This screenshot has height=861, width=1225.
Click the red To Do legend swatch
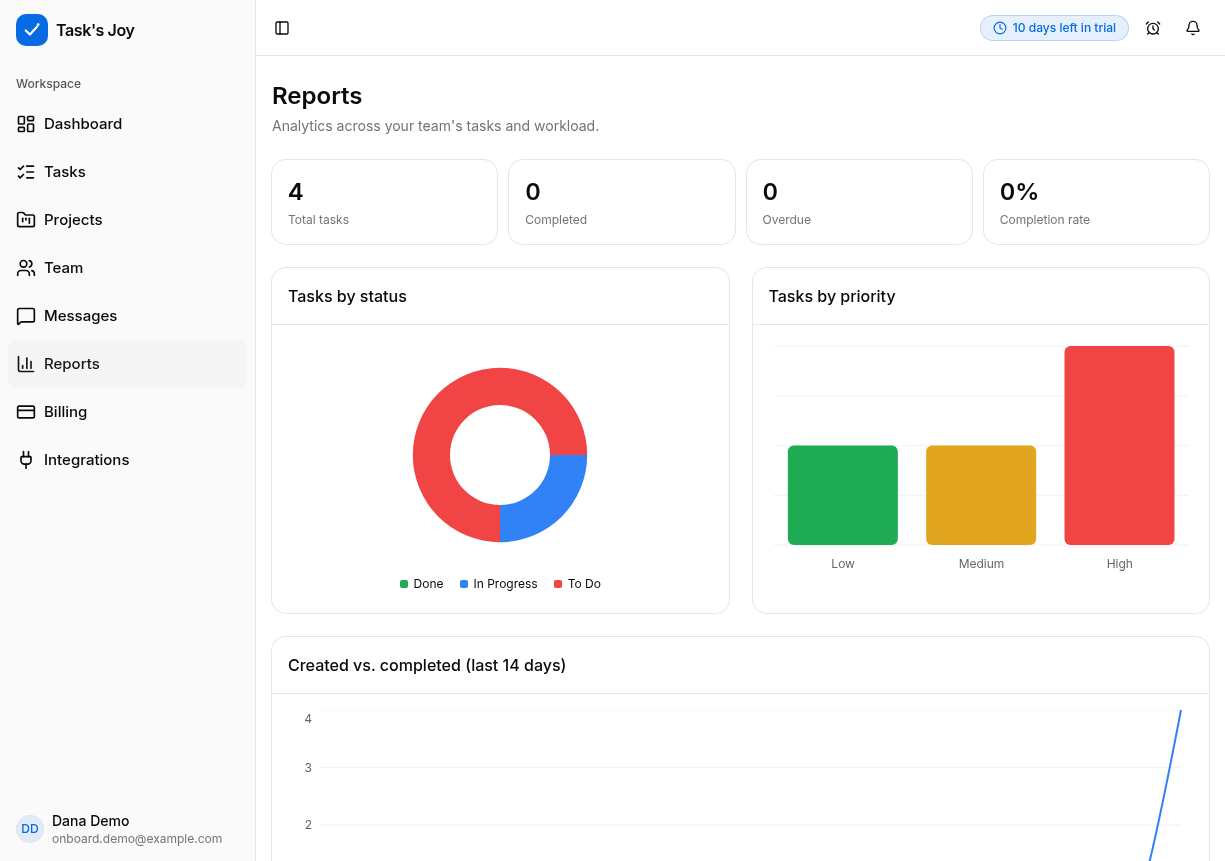click(x=558, y=584)
